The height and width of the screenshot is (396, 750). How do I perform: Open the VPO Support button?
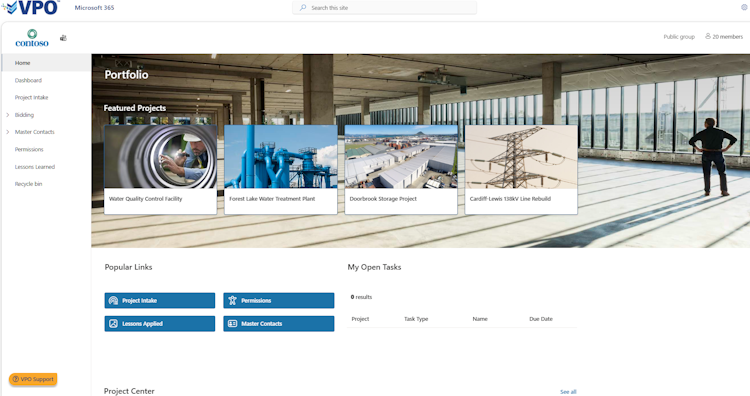tap(33, 379)
